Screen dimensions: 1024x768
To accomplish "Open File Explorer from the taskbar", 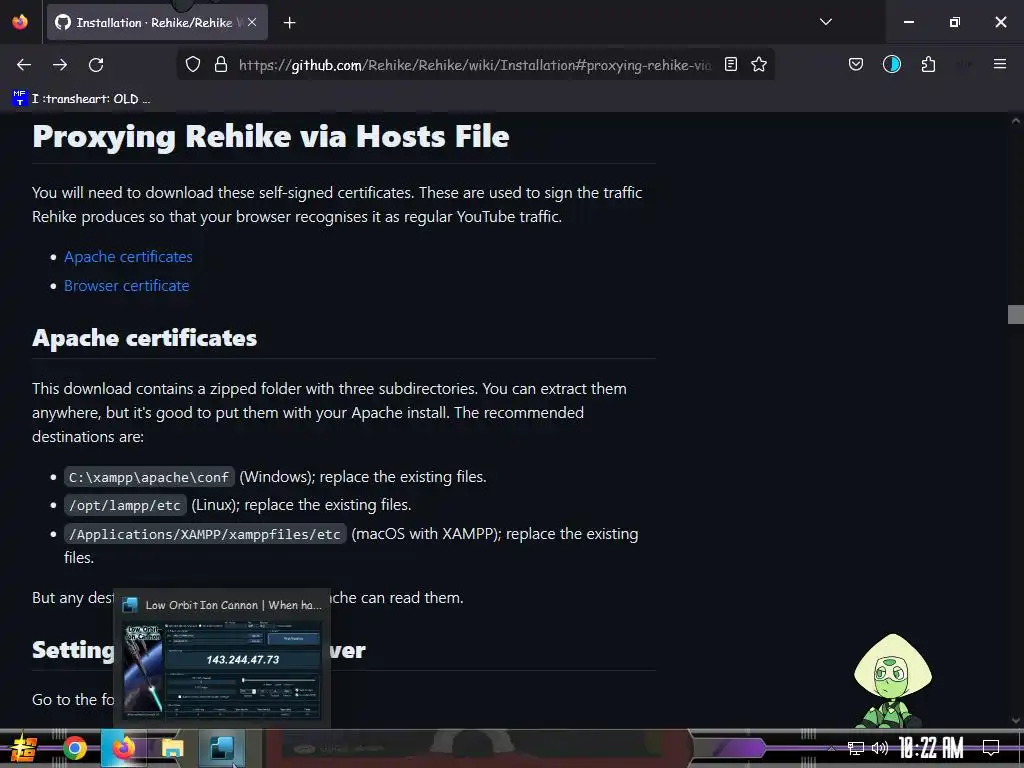I will click(172, 748).
